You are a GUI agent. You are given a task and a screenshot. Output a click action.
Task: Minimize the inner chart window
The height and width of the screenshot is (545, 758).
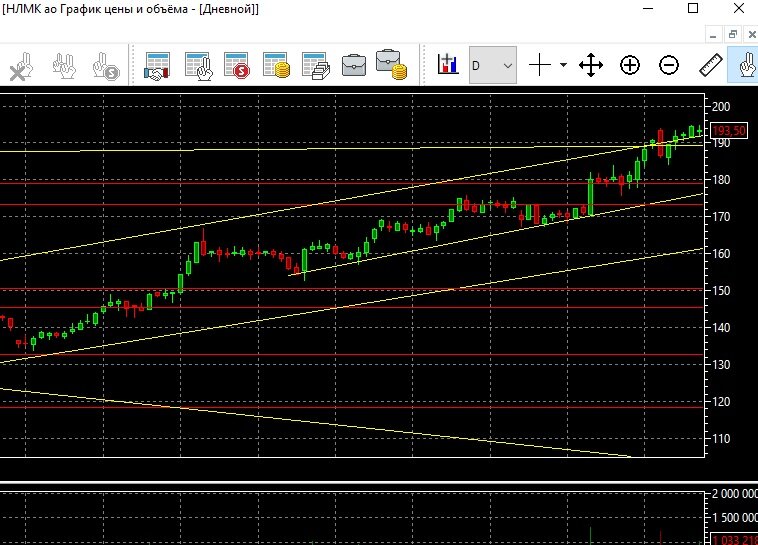click(x=713, y=35)
